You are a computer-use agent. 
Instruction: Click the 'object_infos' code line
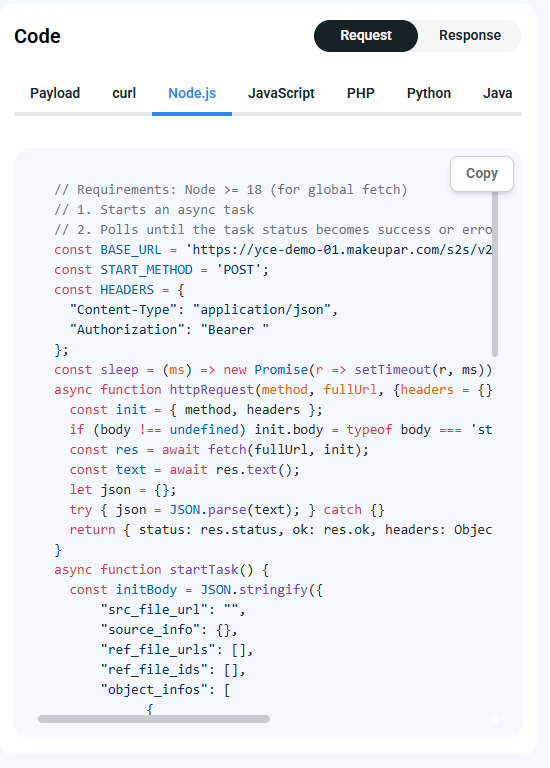[x=166, y=690]
